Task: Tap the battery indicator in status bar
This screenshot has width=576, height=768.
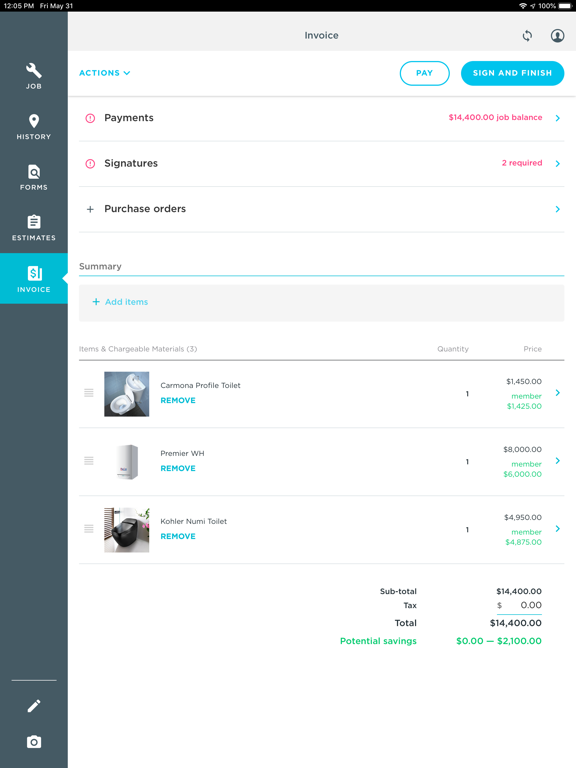Action: [x=565, y=6]
